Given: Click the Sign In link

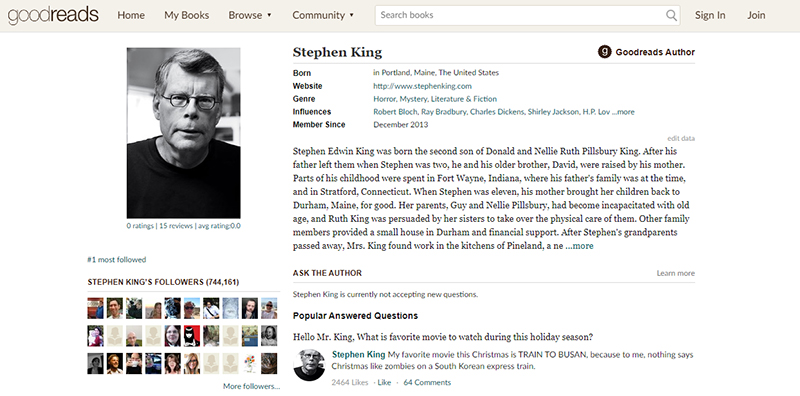Looking at the screenshot, I should point(710,15).
